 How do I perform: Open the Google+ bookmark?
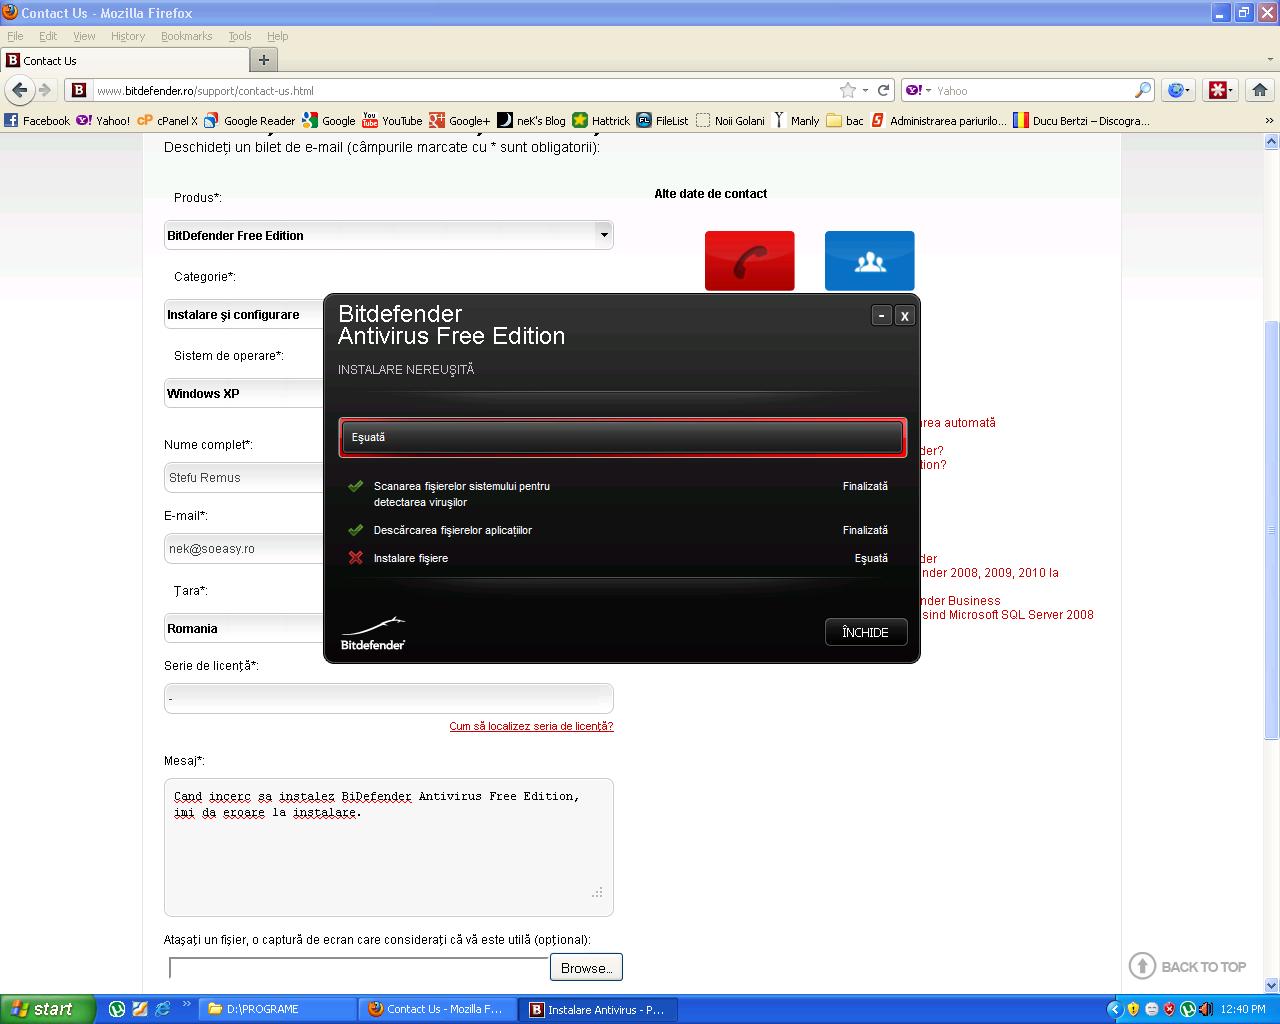460,120
